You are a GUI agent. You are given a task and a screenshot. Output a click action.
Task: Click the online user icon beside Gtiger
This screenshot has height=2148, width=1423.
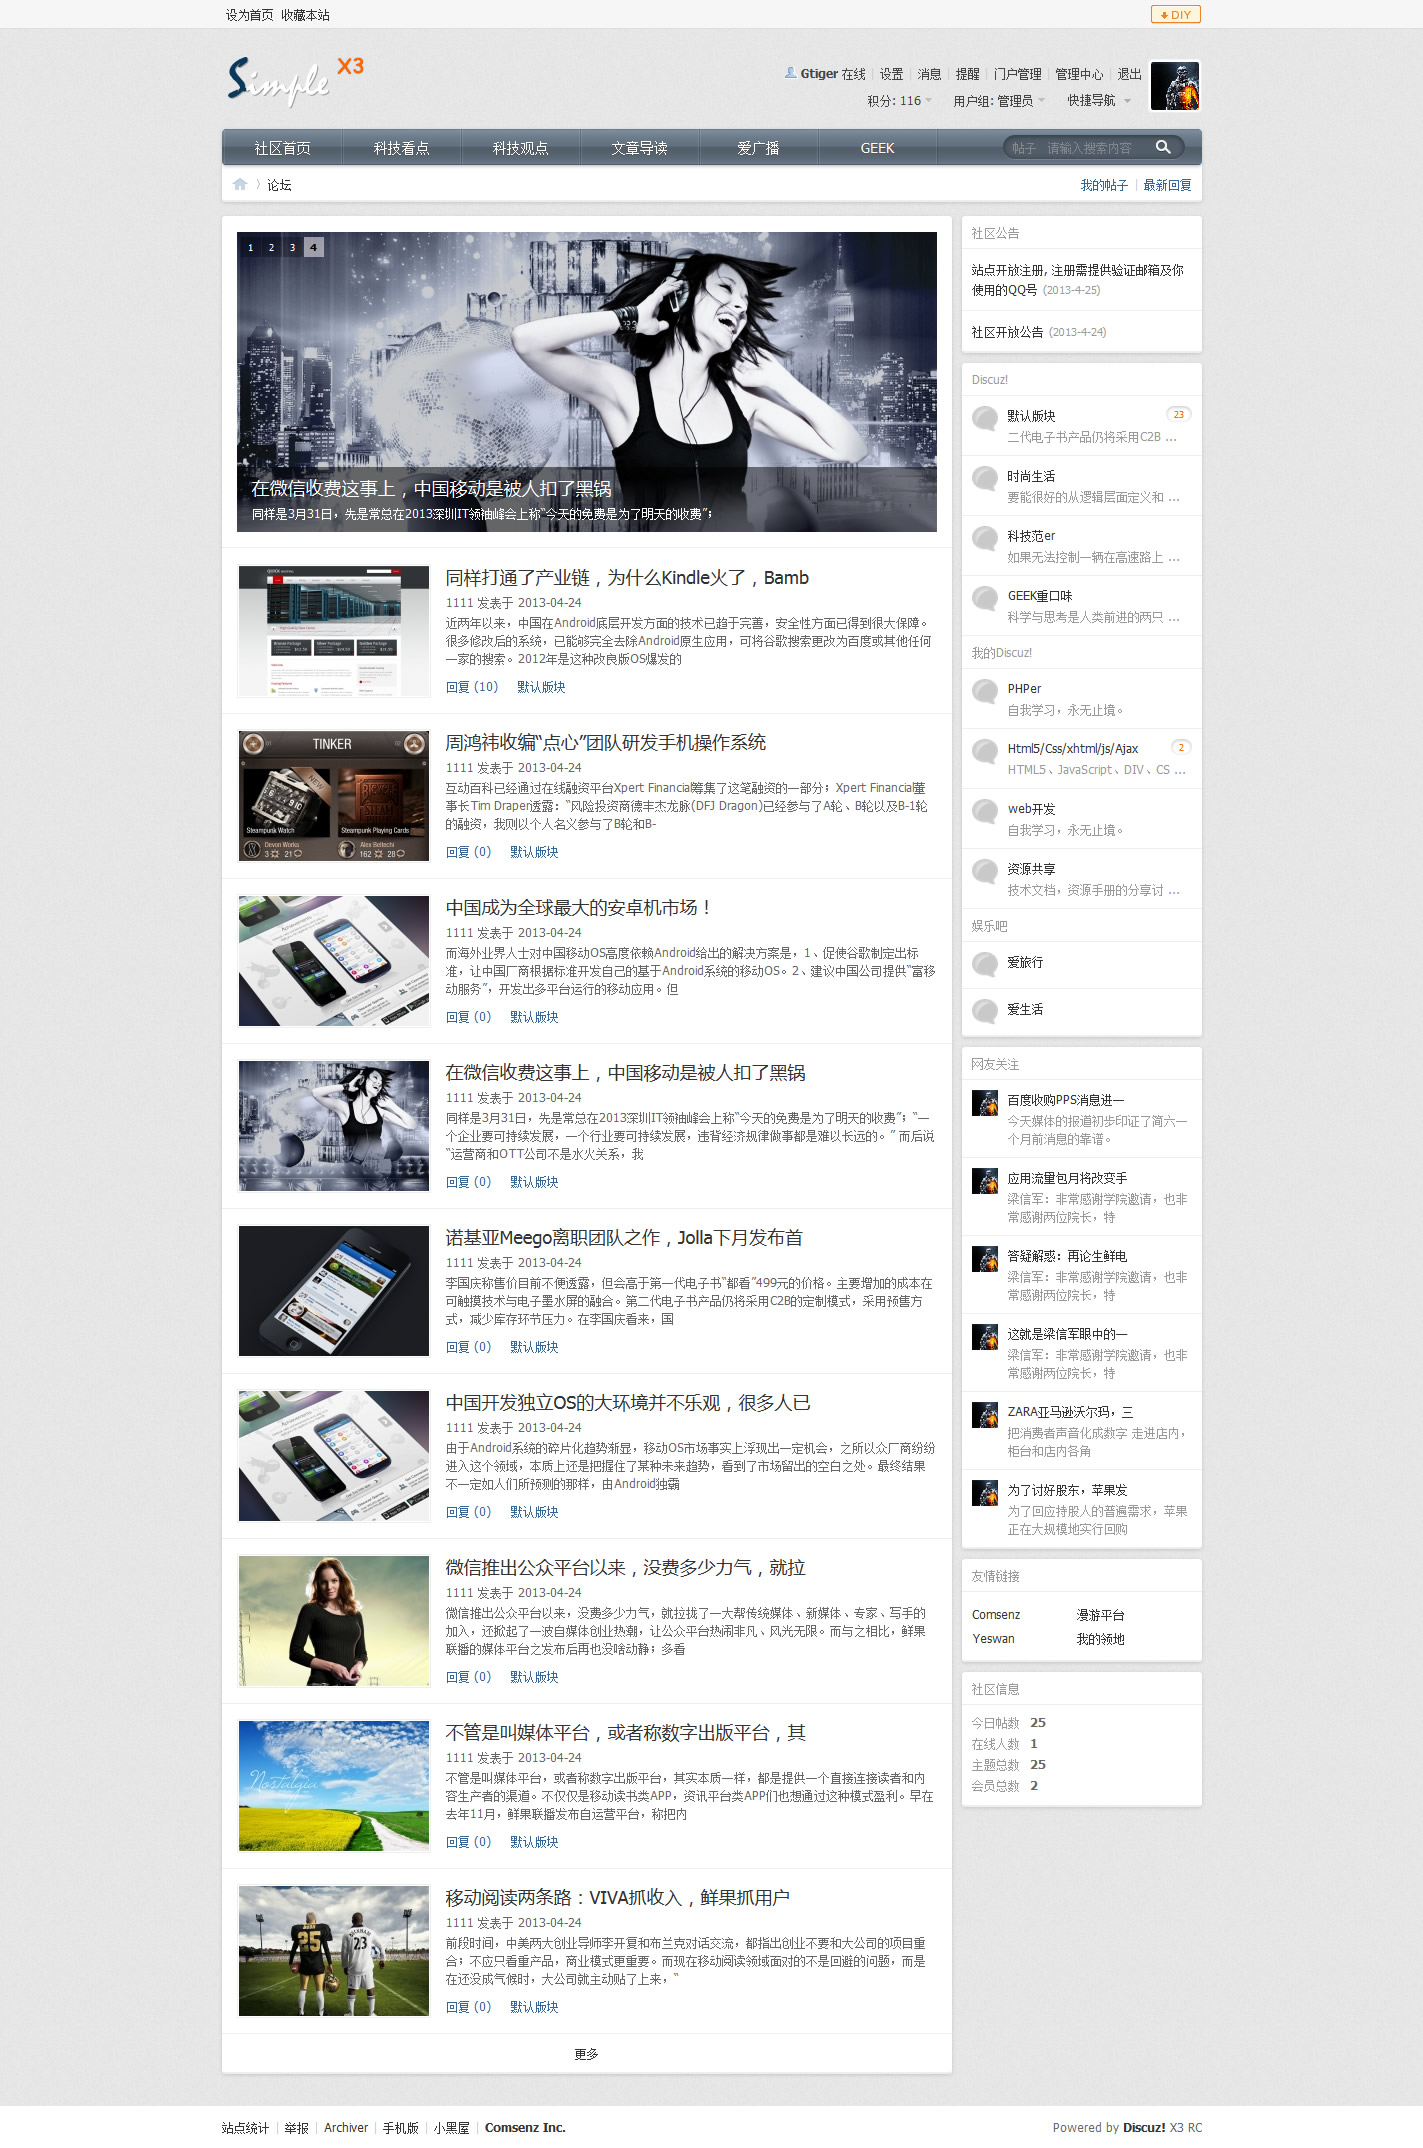[x=791, y=73]
